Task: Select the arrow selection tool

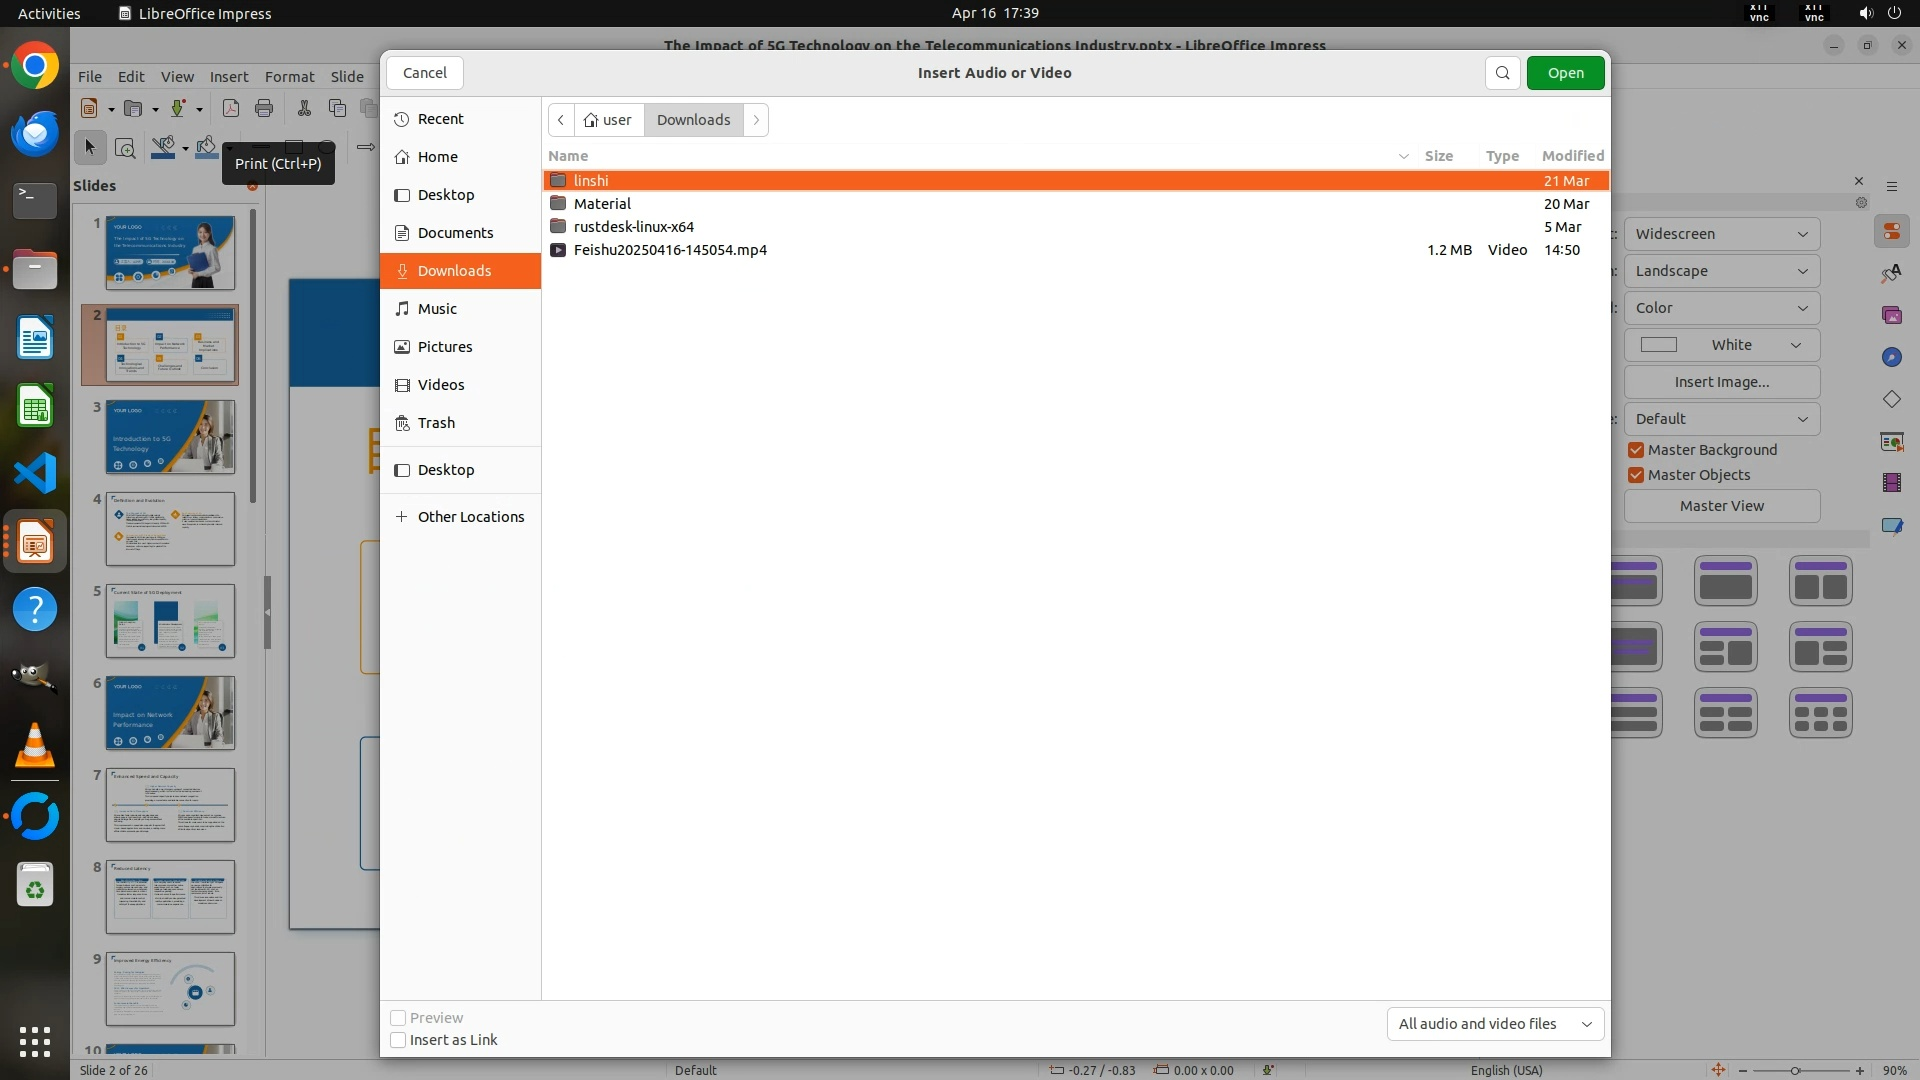Action: tap(90, 148)
